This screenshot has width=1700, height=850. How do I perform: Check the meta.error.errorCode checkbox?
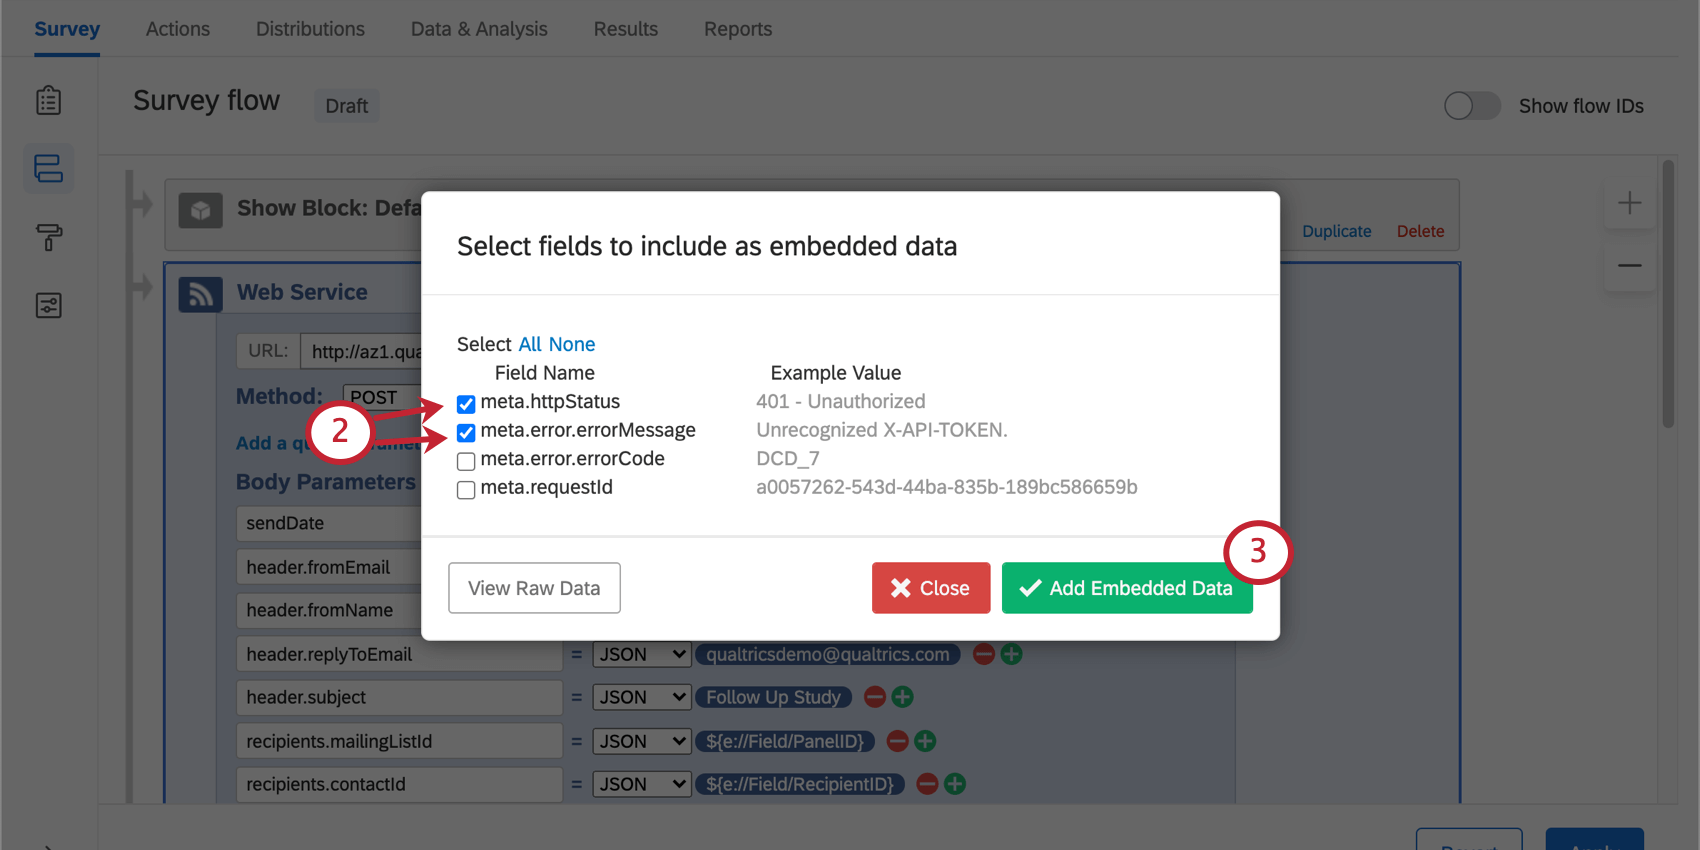click(x=466, y=461)
